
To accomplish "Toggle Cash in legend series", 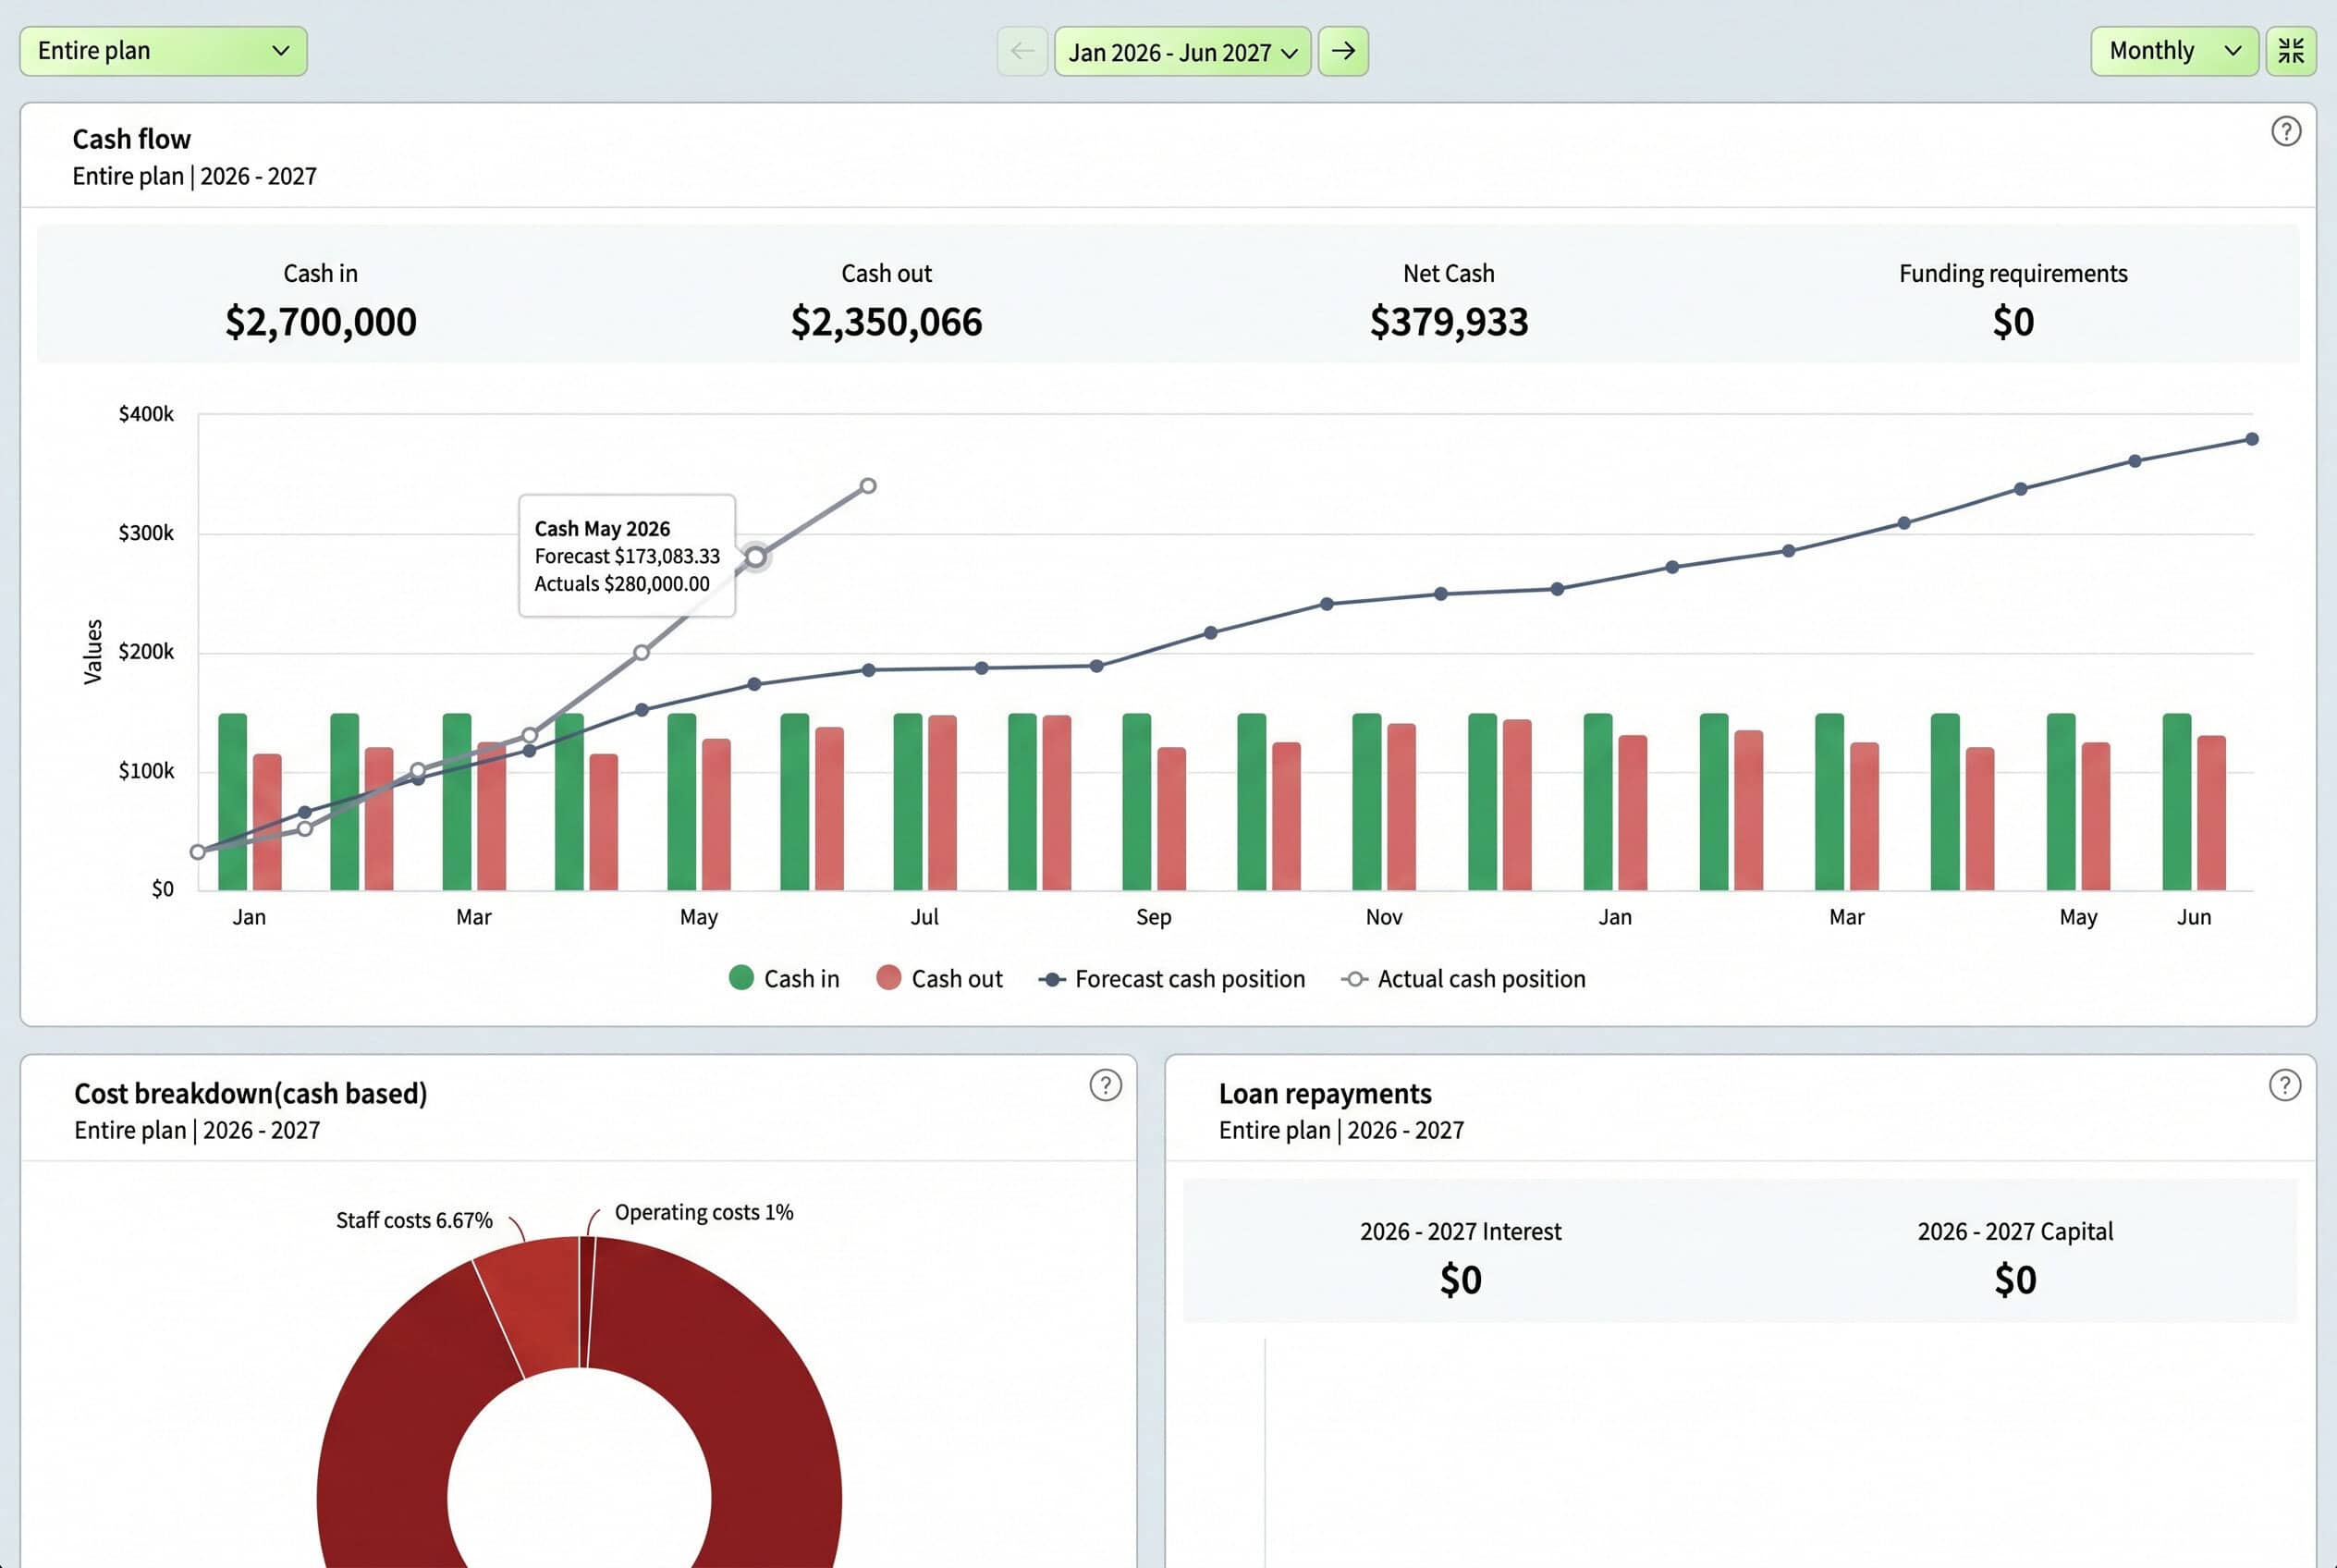I will (x=784, y=978).
